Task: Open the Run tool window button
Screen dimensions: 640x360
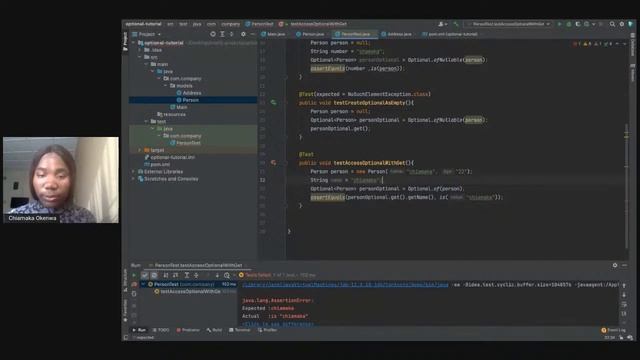Action: click(140, 330)
